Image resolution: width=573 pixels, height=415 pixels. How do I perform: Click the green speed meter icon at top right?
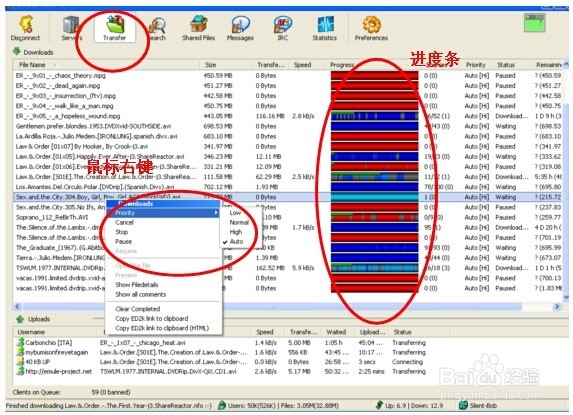(x=535, y=23)
